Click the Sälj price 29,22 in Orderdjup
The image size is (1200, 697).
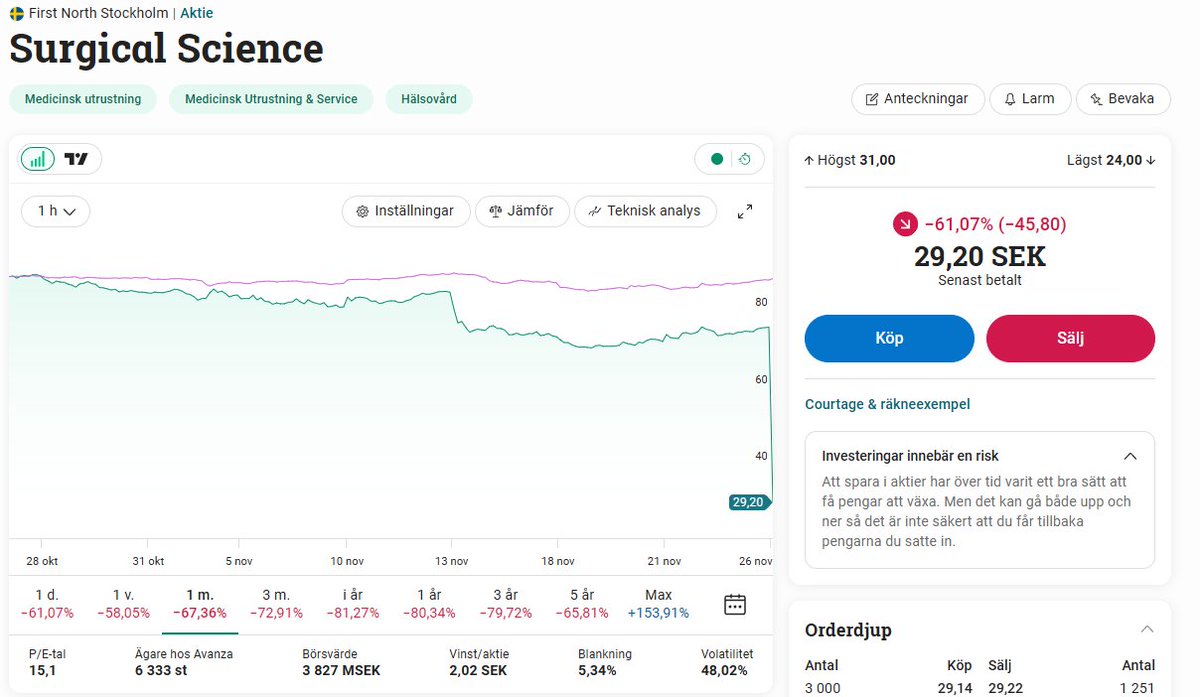(x=1006, y=688)
